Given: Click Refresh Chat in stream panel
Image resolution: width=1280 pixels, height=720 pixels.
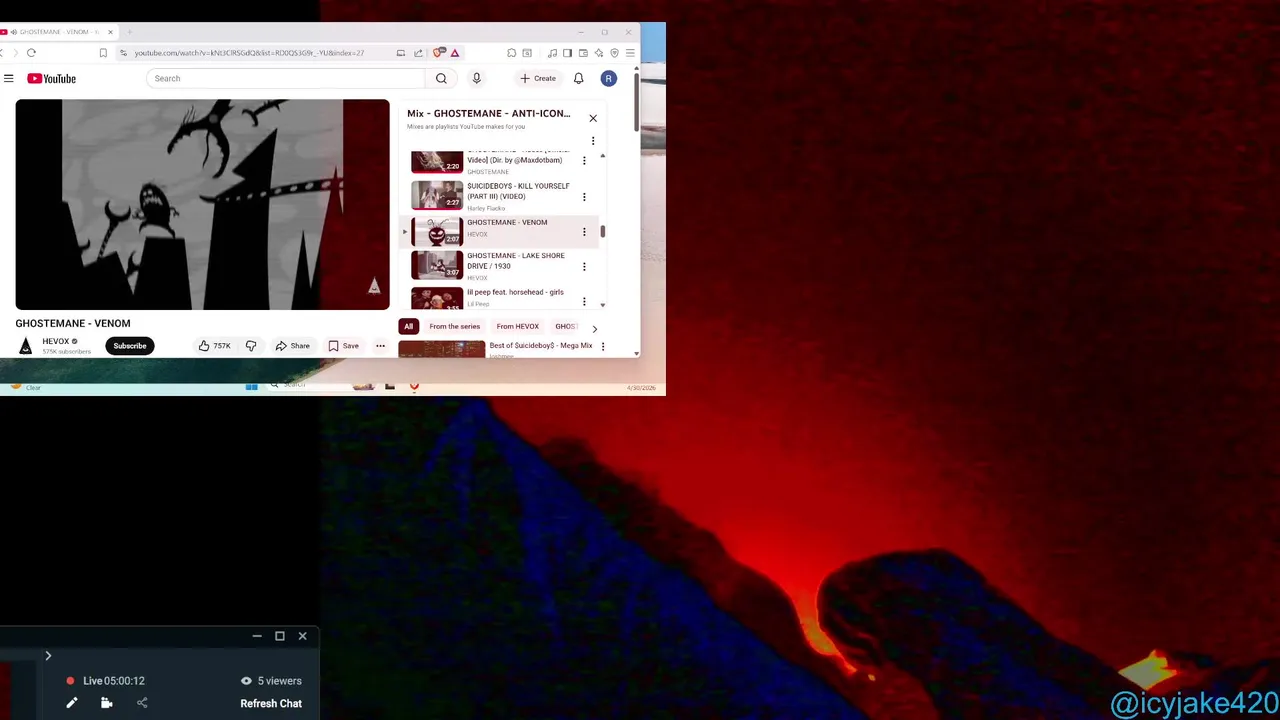Looking at the screenshot, I should (271, 703).
